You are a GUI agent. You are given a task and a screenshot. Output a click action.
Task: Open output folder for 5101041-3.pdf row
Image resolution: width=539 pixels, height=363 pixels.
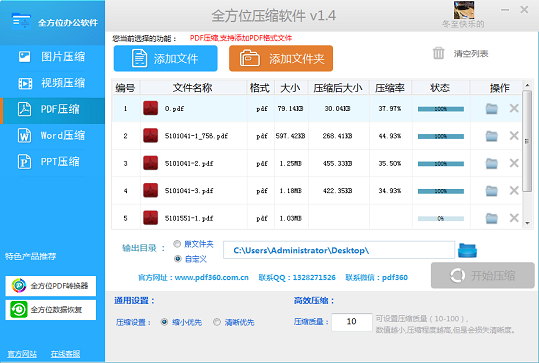pyautogui.click(x=492, y=190)
